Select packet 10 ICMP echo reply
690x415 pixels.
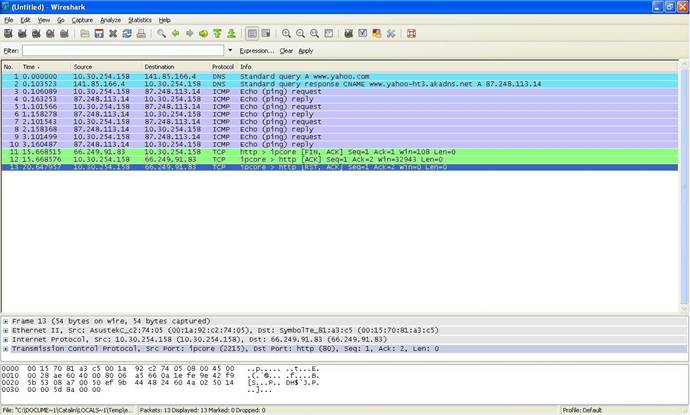point(339,144)
